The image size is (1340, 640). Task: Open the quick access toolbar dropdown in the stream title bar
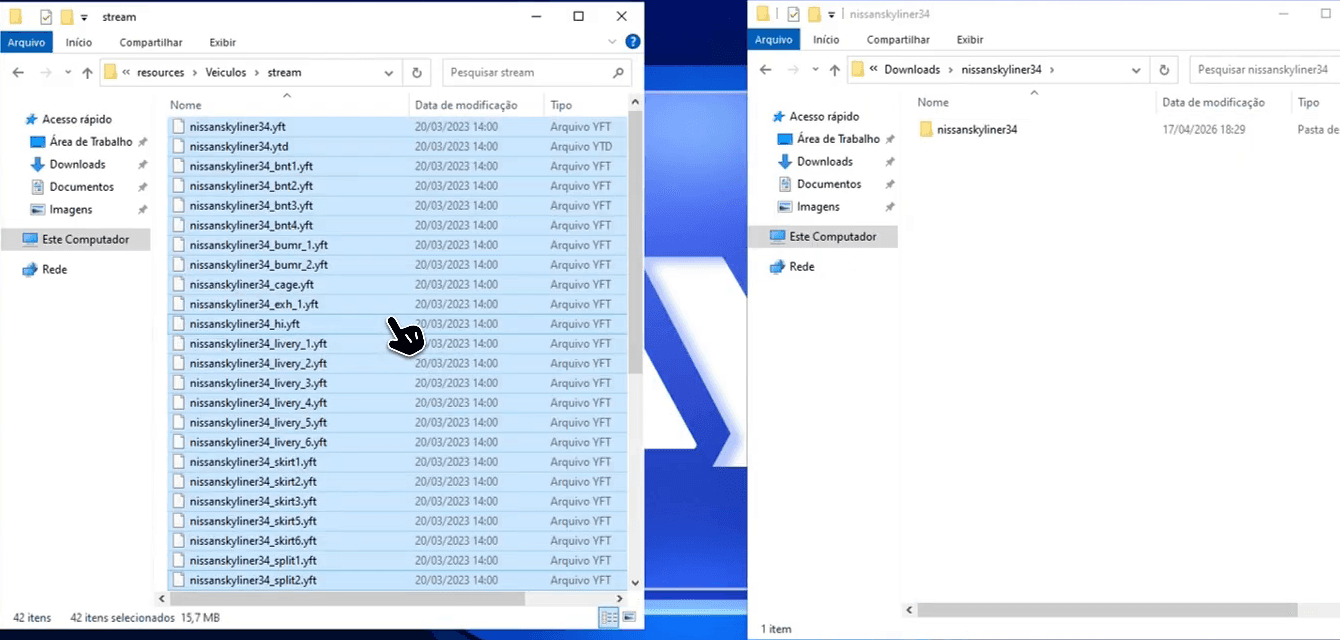84,17
